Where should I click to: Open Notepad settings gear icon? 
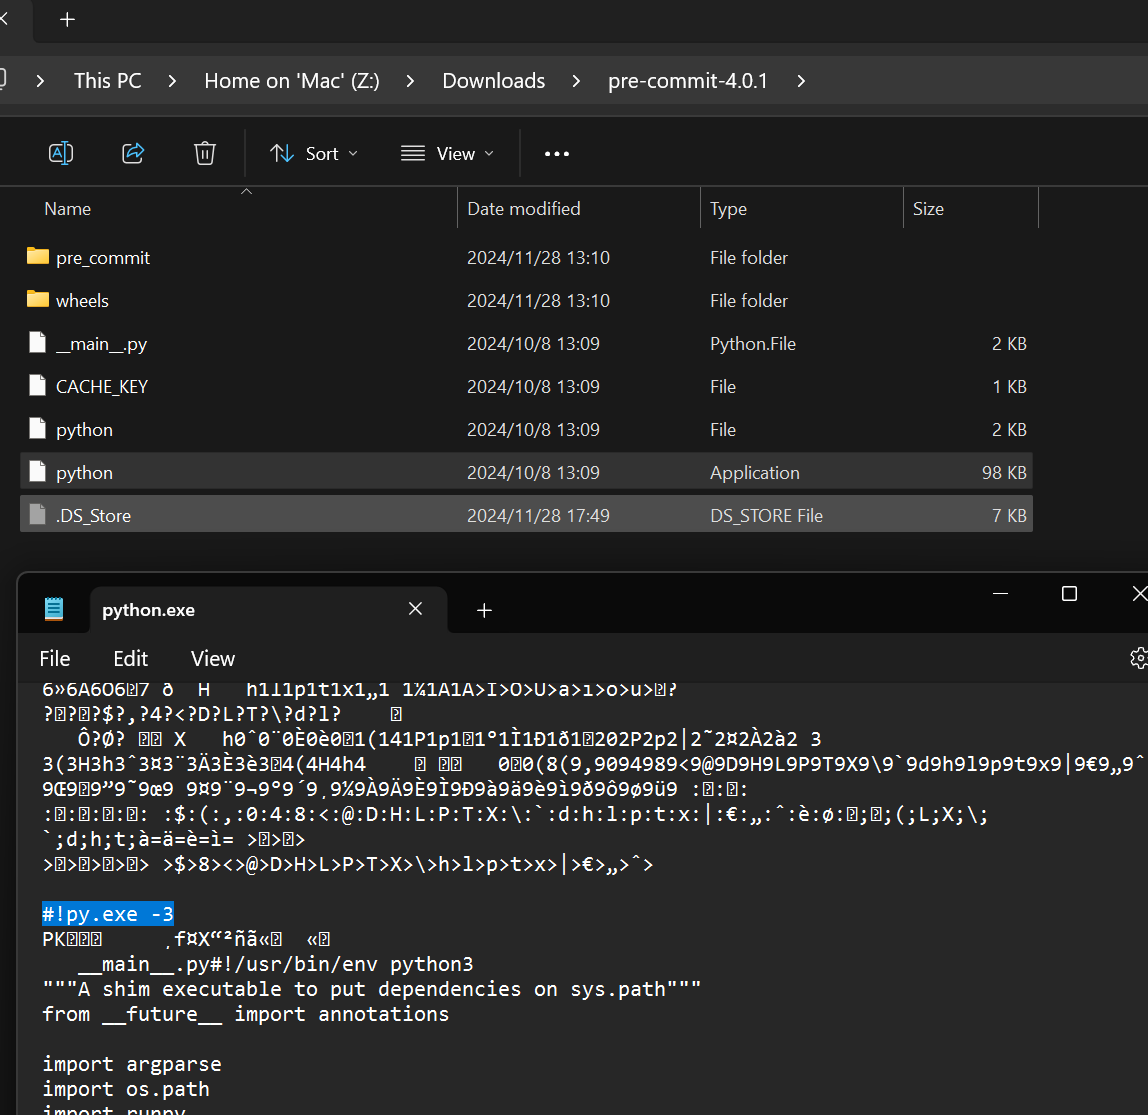[1138, 658]
